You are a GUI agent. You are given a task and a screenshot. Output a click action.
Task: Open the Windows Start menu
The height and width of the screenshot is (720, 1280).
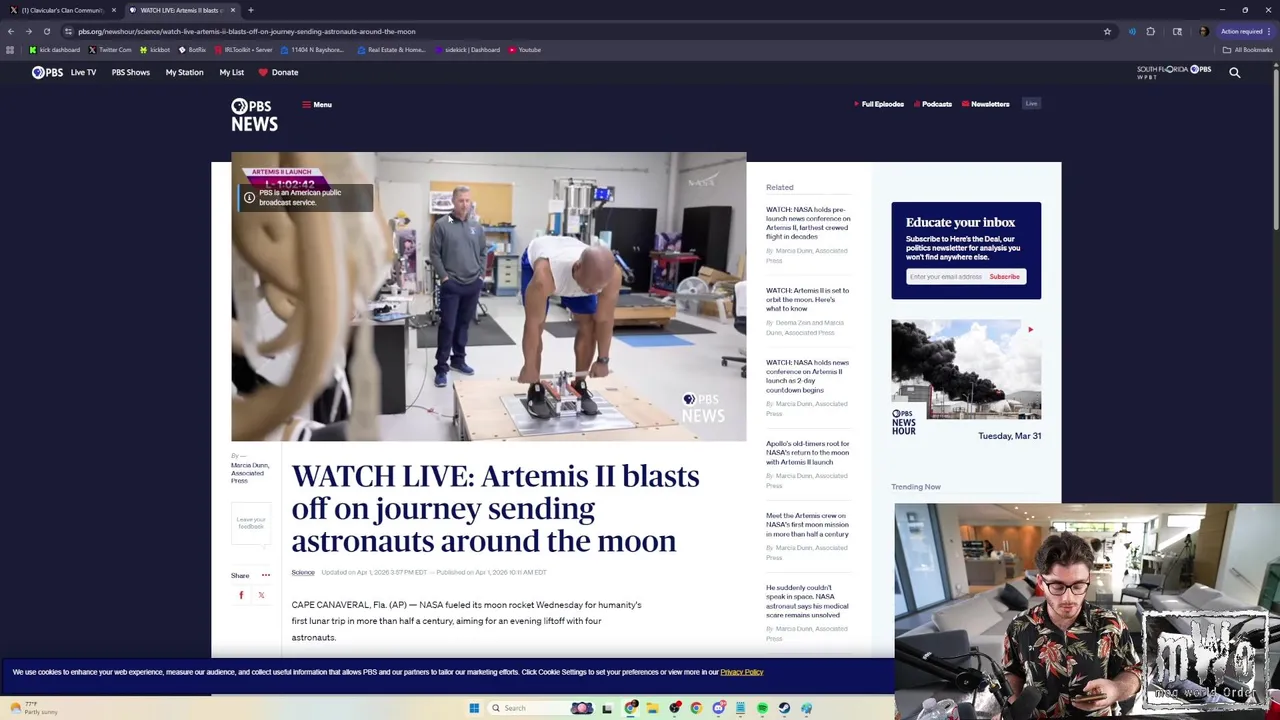[474, 708]
